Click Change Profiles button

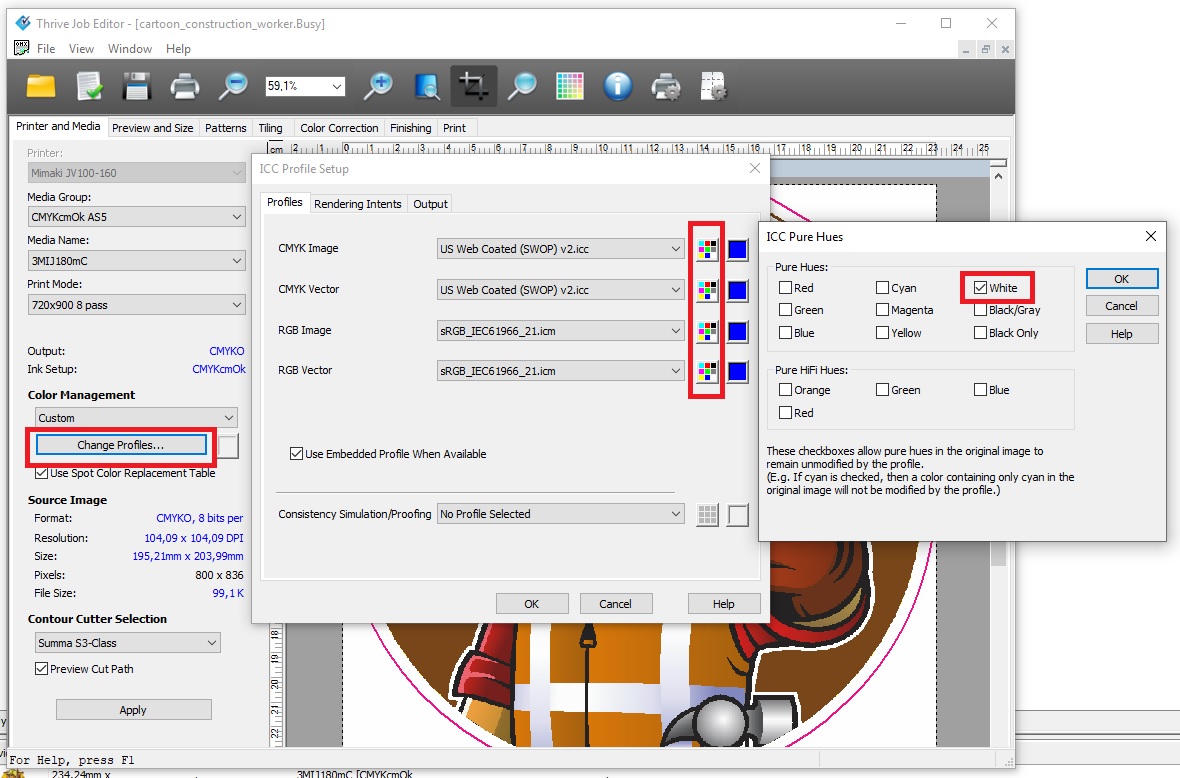[x=120, y=445]
